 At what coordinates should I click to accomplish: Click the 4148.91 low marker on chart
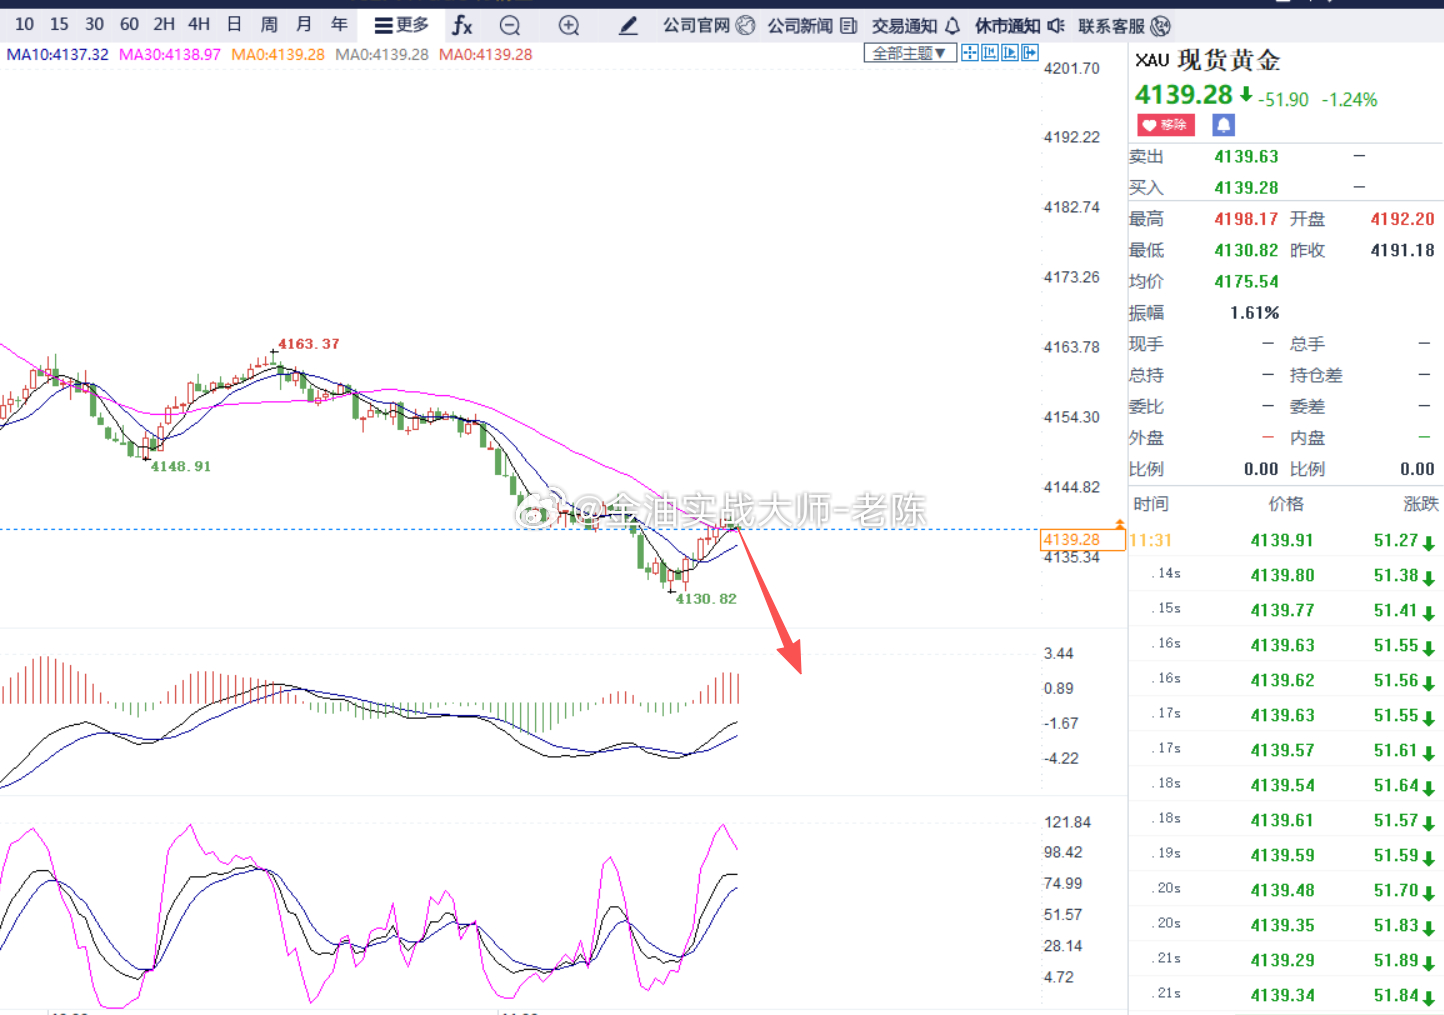(181, 467)
